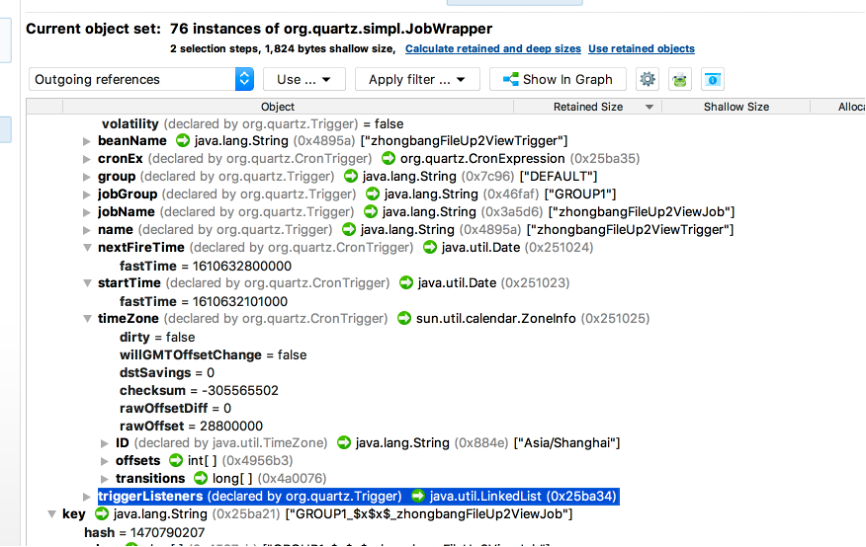Click reference arrow icon in offsets row
866x547 pixels.
coord(176,460)
